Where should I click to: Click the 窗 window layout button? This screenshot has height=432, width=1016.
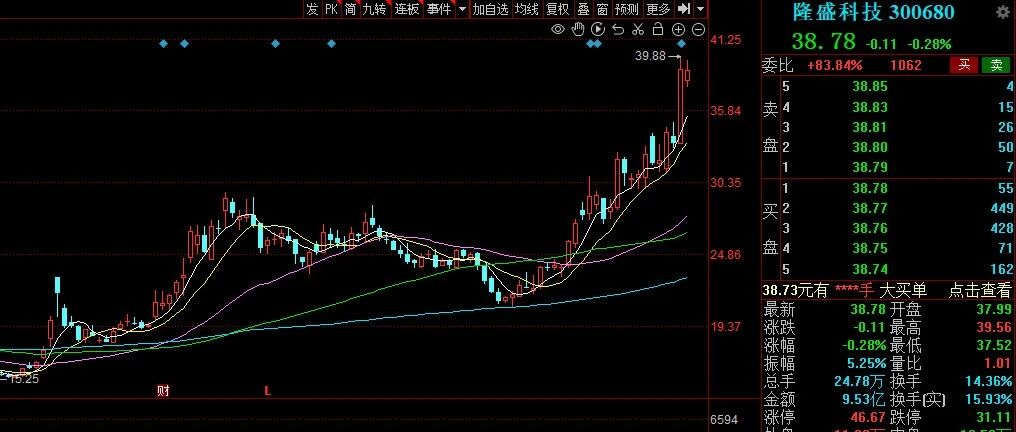point(603,9)
